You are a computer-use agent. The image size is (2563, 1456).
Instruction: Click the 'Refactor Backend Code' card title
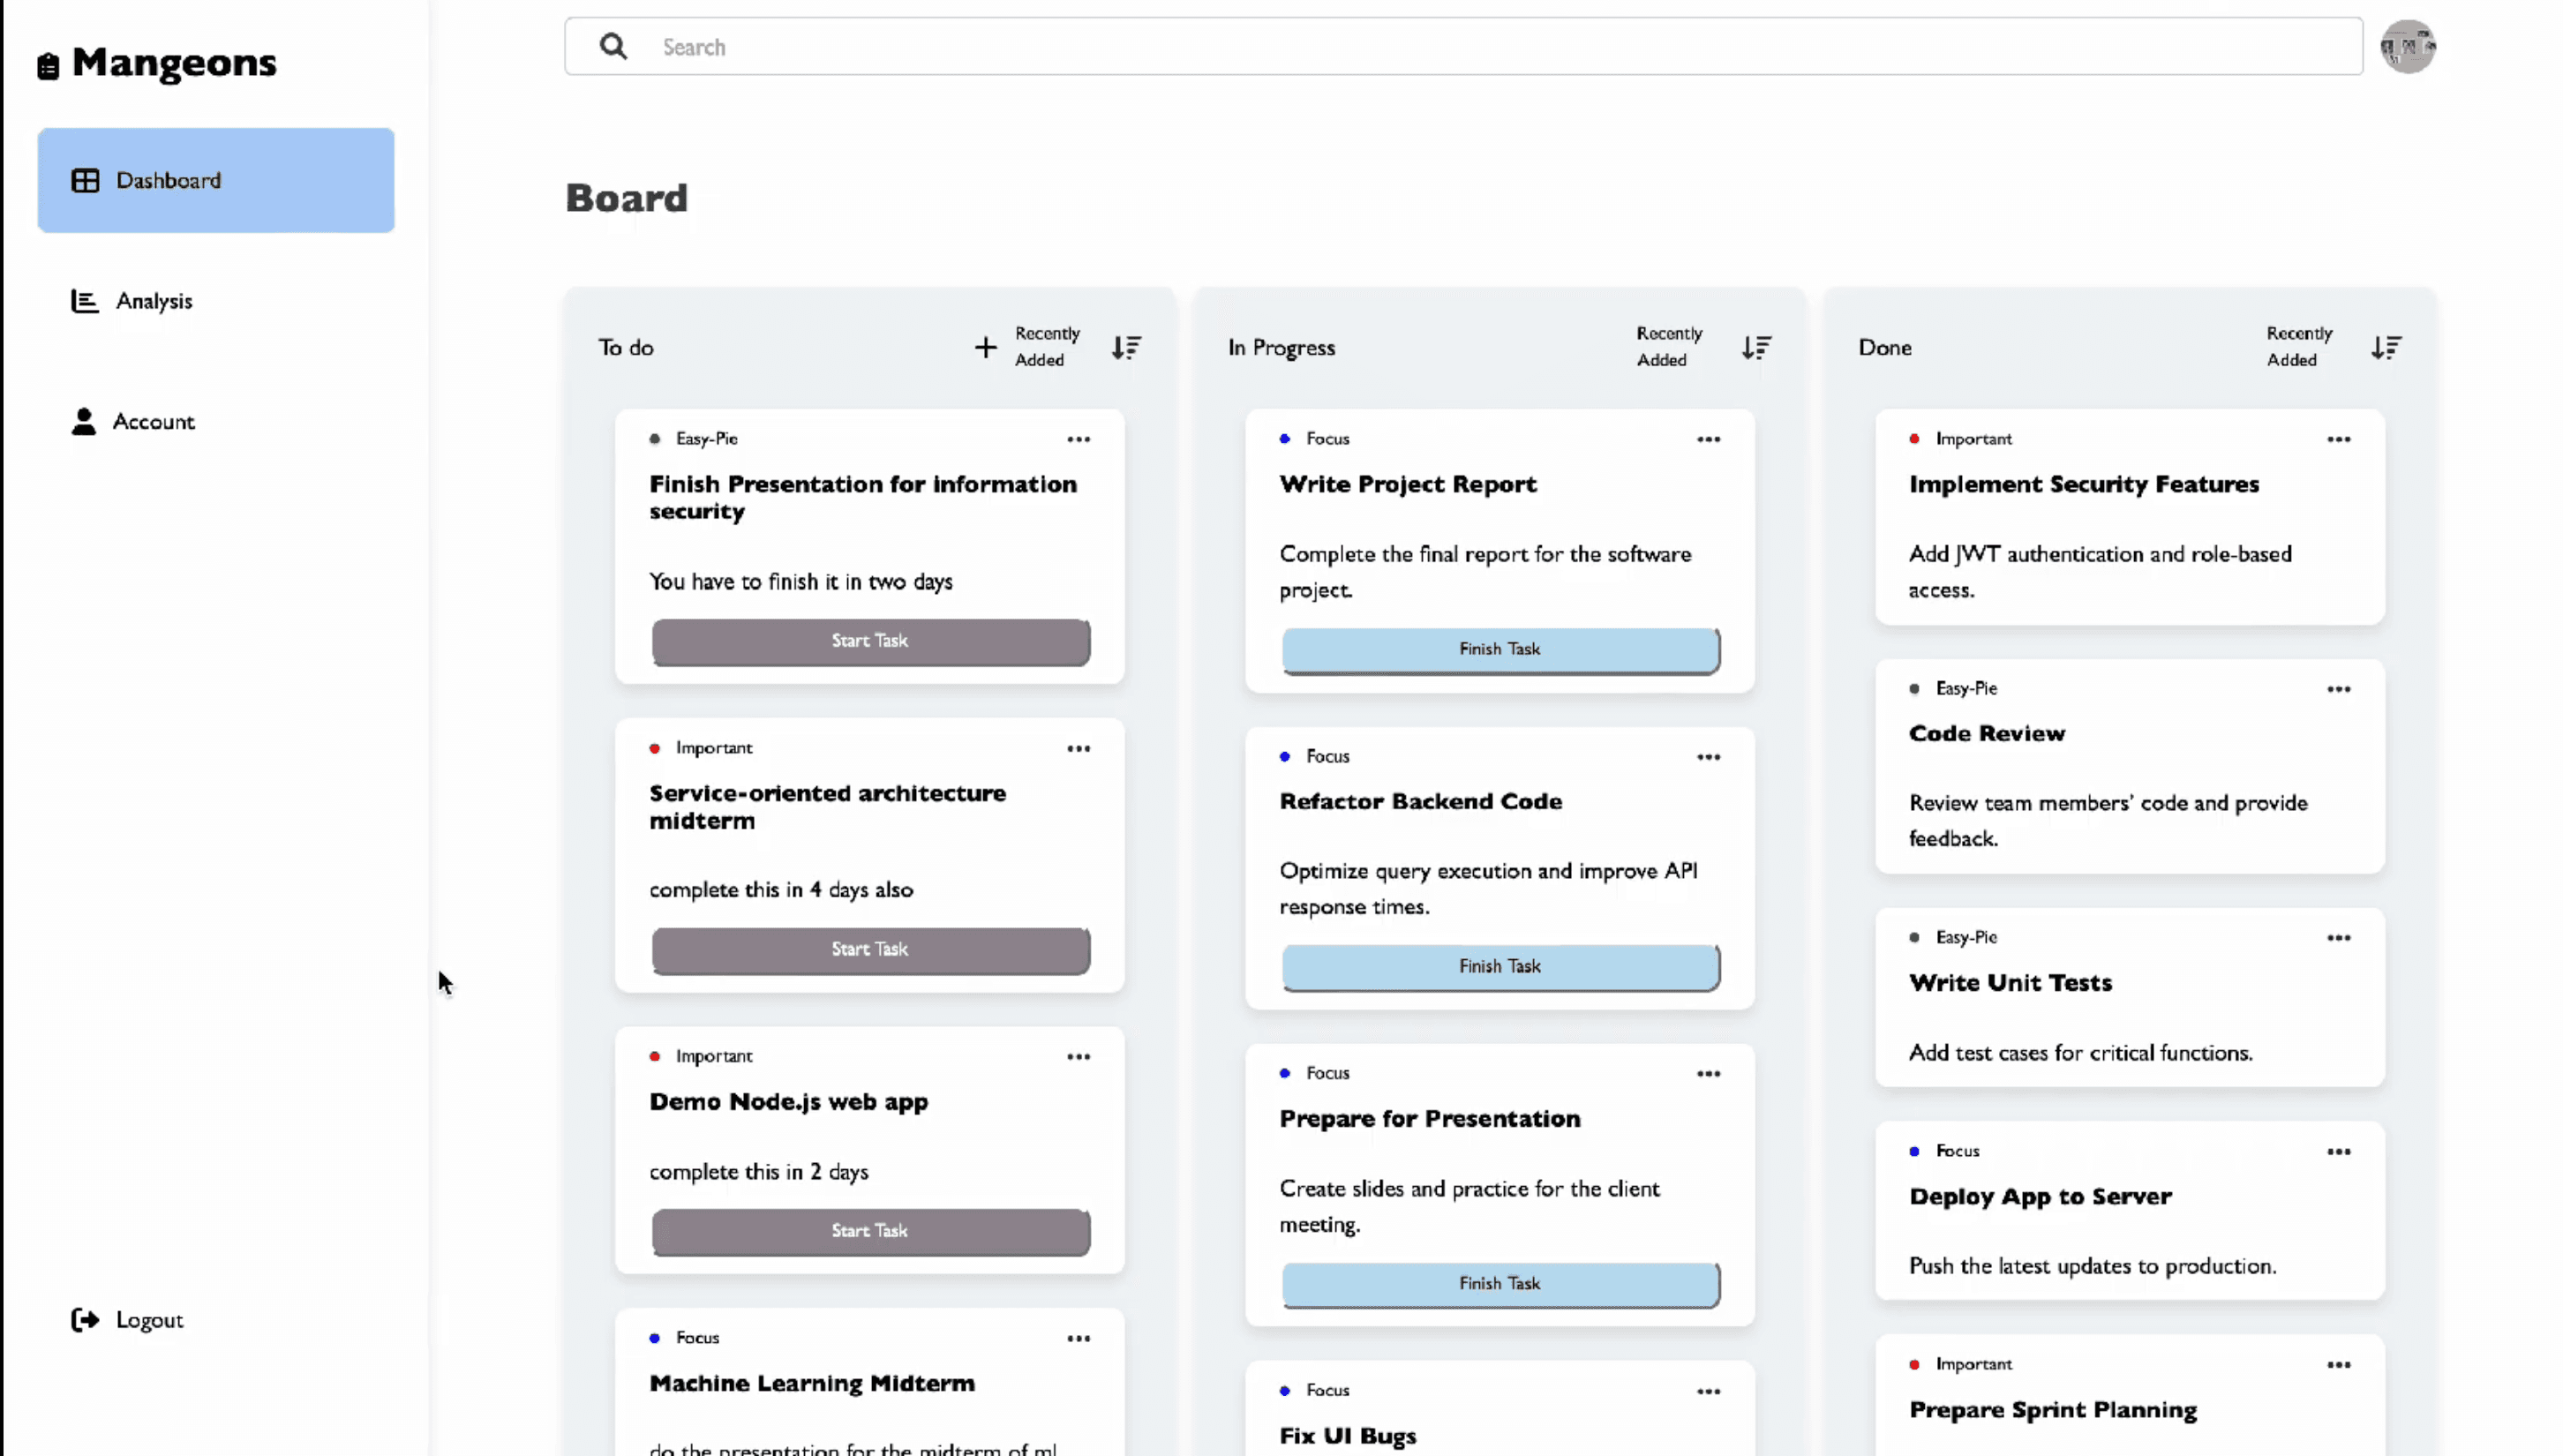1420,801
